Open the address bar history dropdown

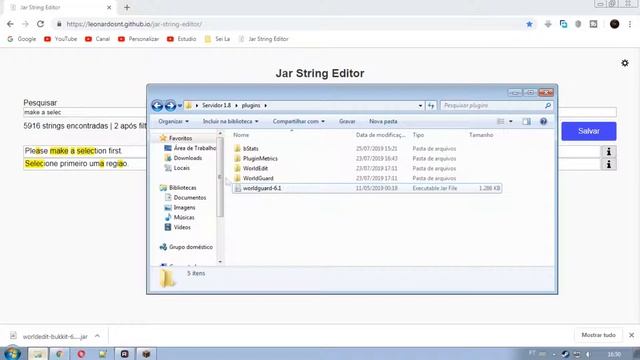[420, 106]
